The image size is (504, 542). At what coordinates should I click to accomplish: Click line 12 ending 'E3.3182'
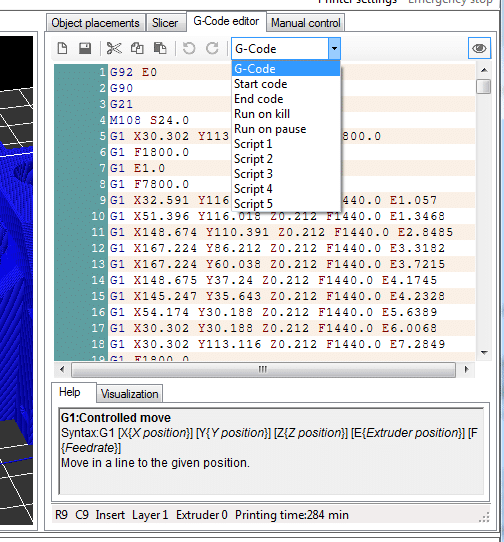(x=277, y=248)
